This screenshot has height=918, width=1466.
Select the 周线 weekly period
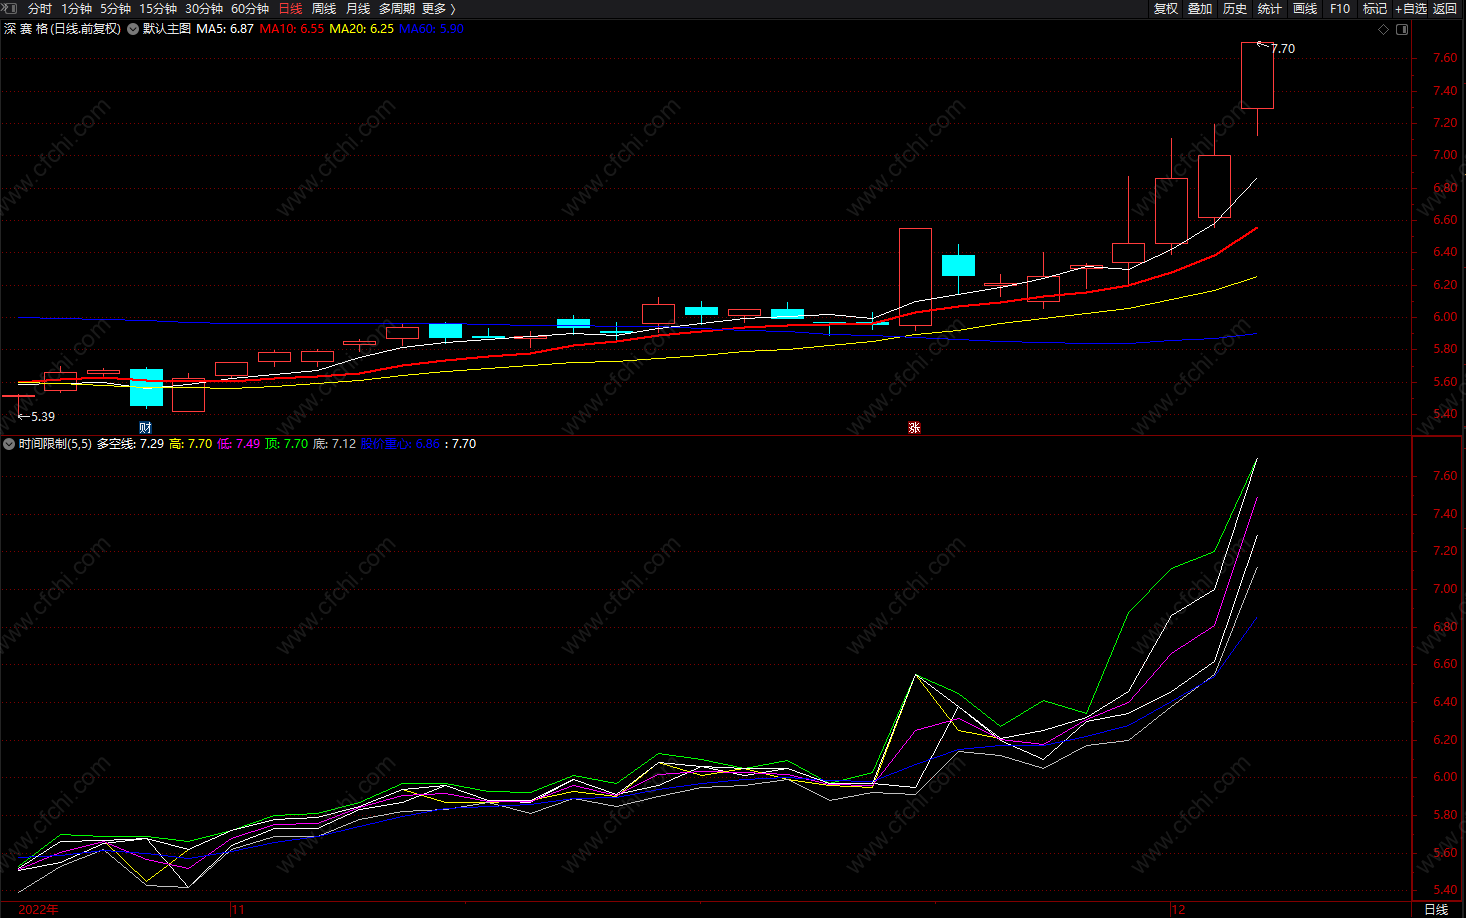(x=324, y=8)
